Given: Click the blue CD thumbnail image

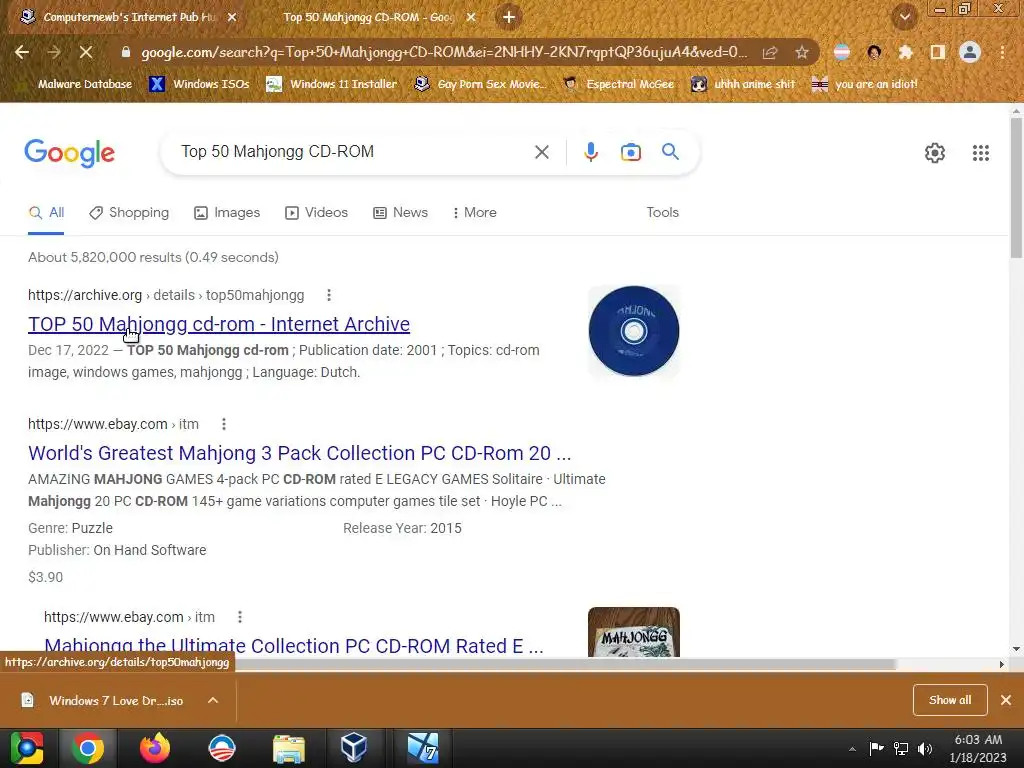Looking at the screenshot, I should [x=633, y=331].
